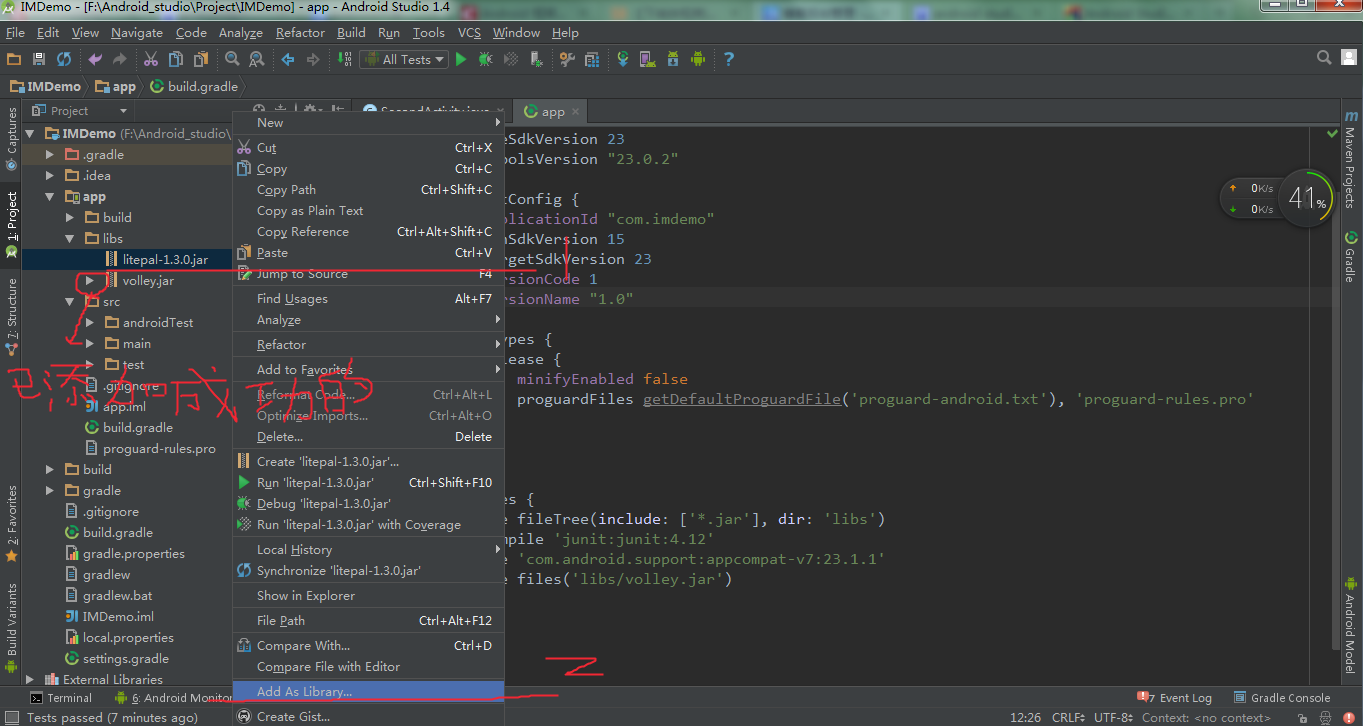Open the VCS menu
Image resolution: width=1363 pixels, height=726 pixels.
tap(469, 33)
